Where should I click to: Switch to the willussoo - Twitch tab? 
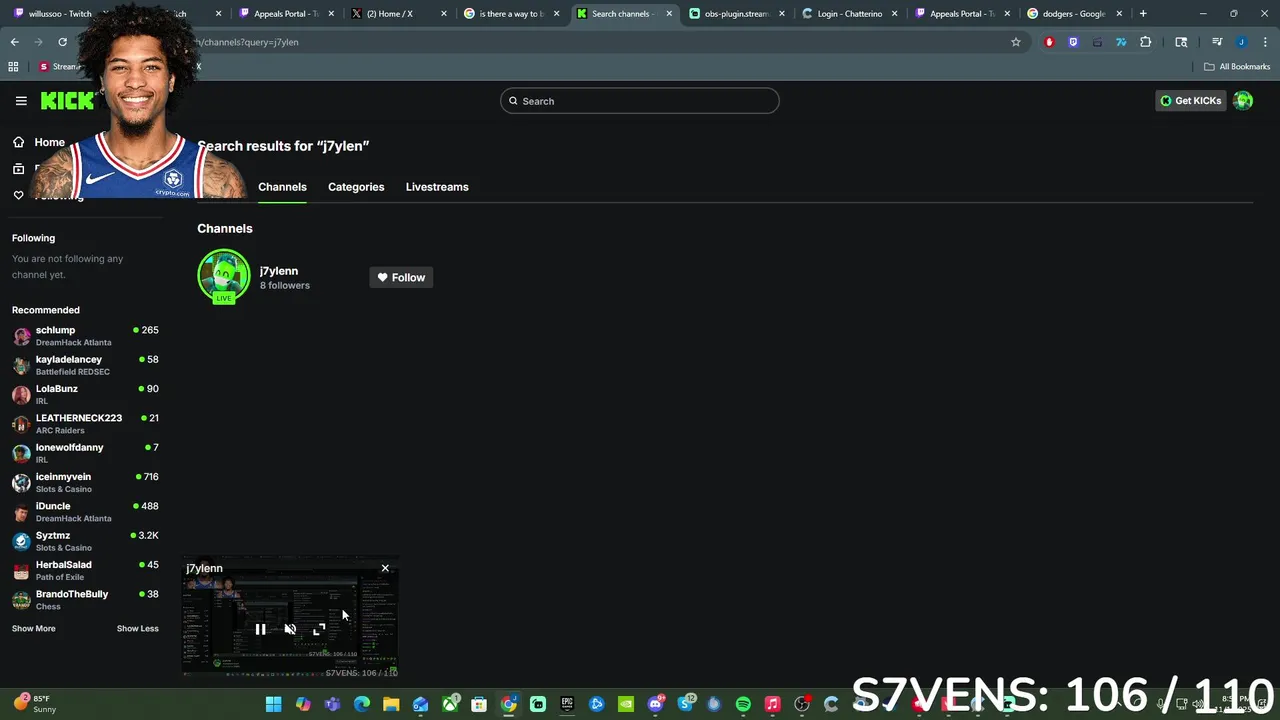[58, 14]
